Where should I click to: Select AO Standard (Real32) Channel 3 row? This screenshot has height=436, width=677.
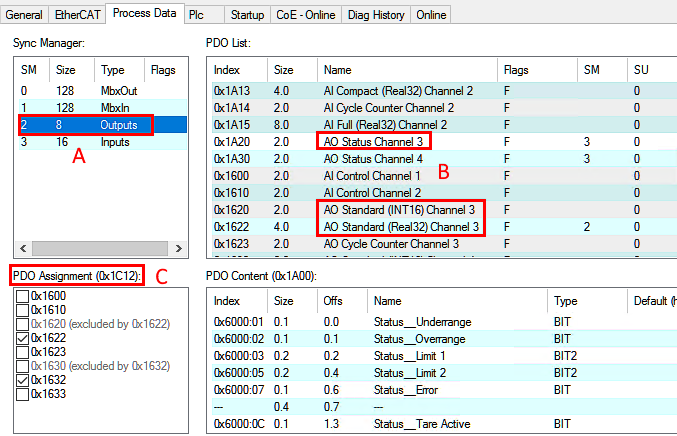pyautogui.click(x=402, y=226)
